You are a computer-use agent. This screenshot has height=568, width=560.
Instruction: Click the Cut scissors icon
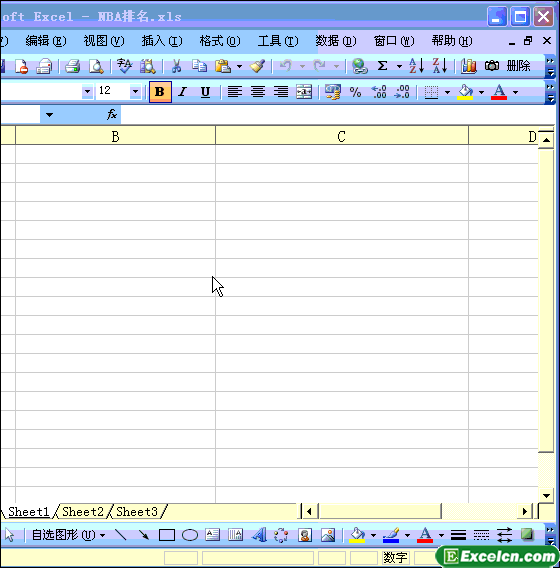[x=176, y=66]
